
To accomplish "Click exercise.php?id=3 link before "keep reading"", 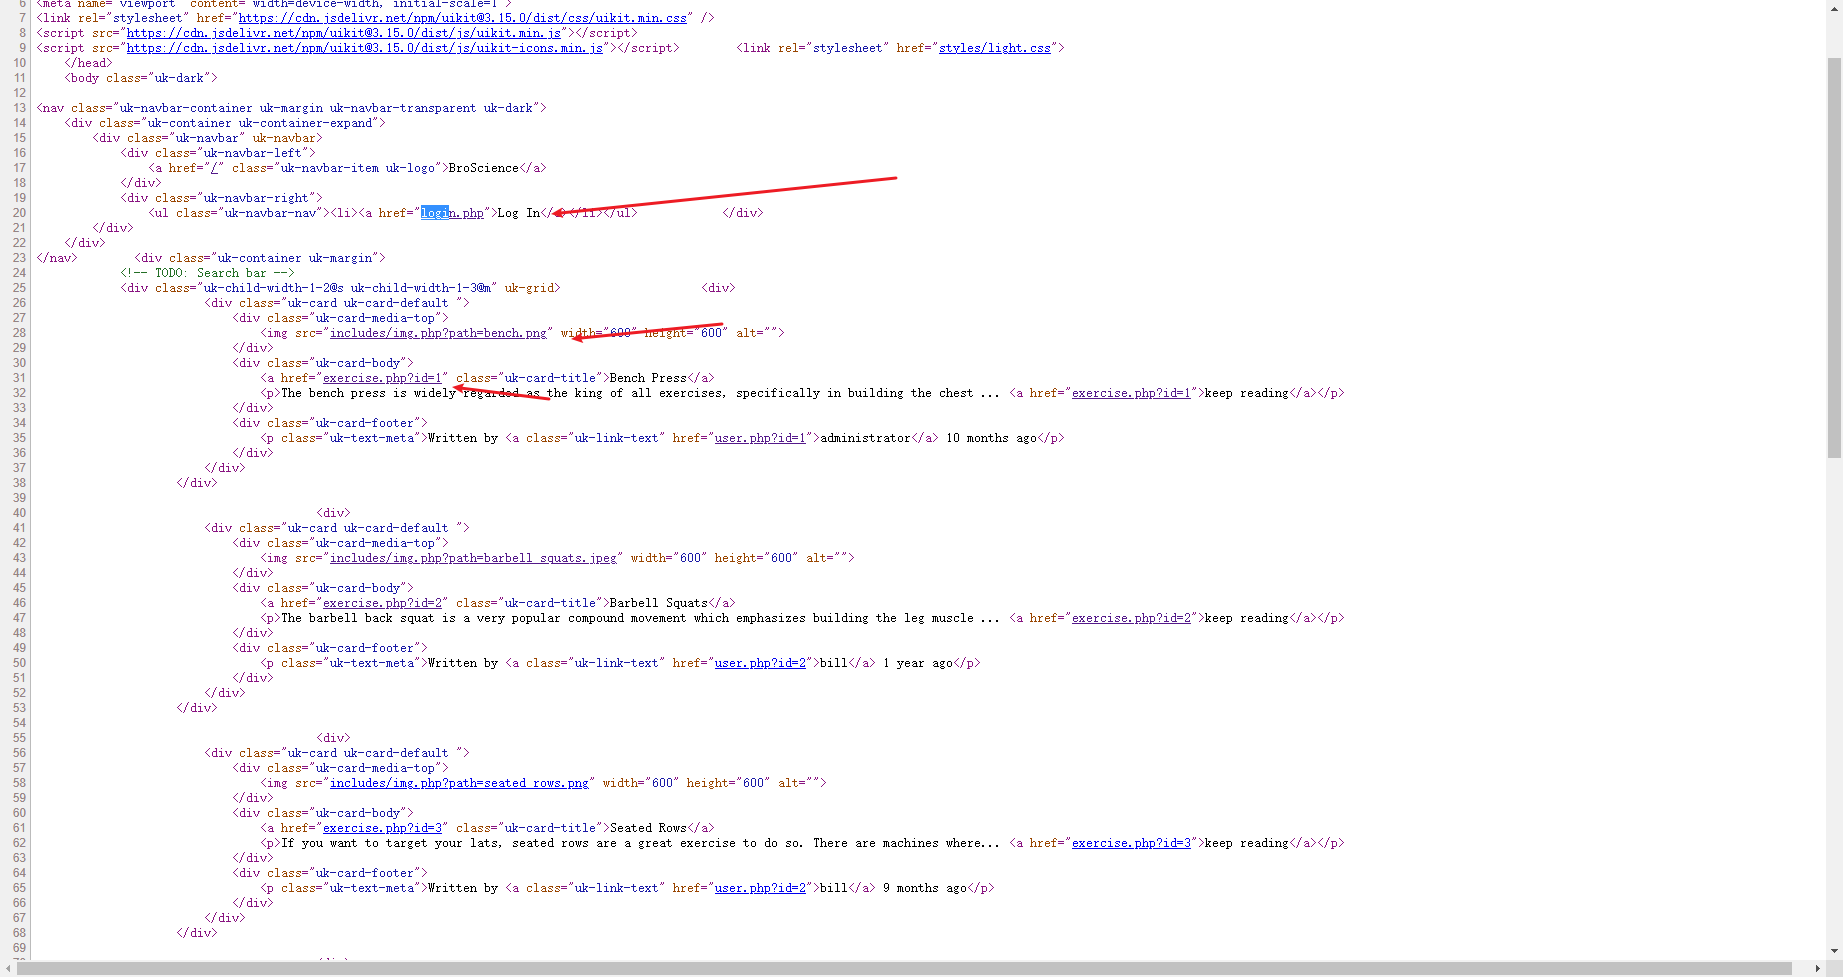I will [x=1131, y=843].
